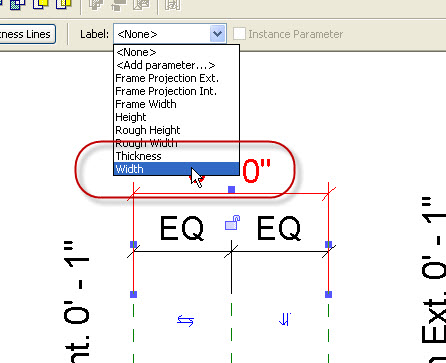
Task: Click the vertical nt. 0' - 1" dimension text
Action: pyautogui.click(x=77, y=302)
